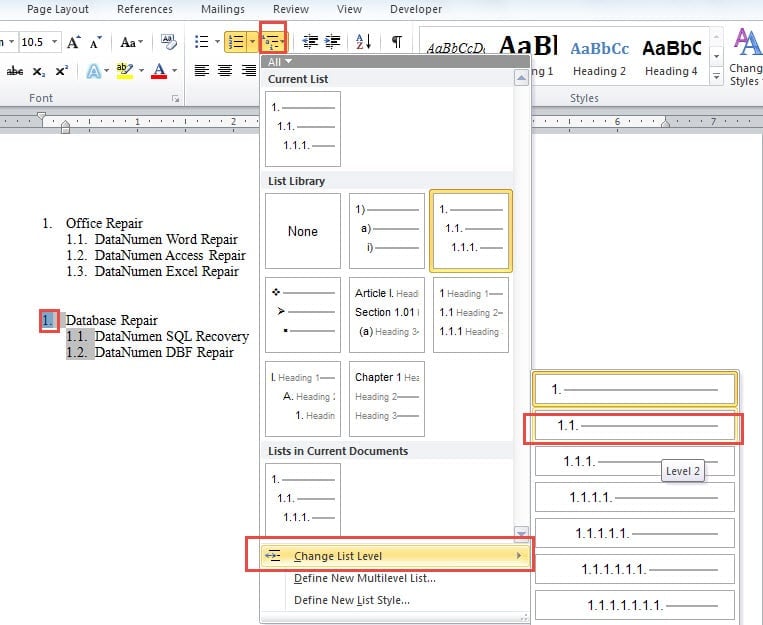Open the Change Case button

click(x=131, y=42)
